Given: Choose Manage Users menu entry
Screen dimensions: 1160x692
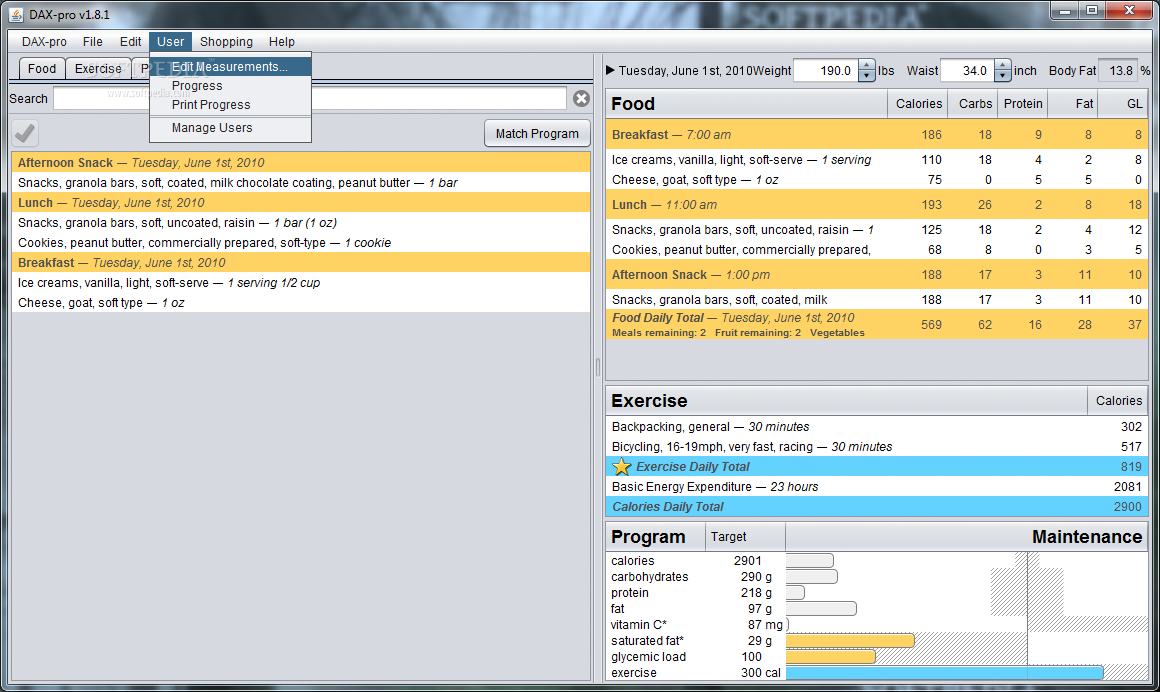Looking at the screenshot, I should tap(230, 128).
